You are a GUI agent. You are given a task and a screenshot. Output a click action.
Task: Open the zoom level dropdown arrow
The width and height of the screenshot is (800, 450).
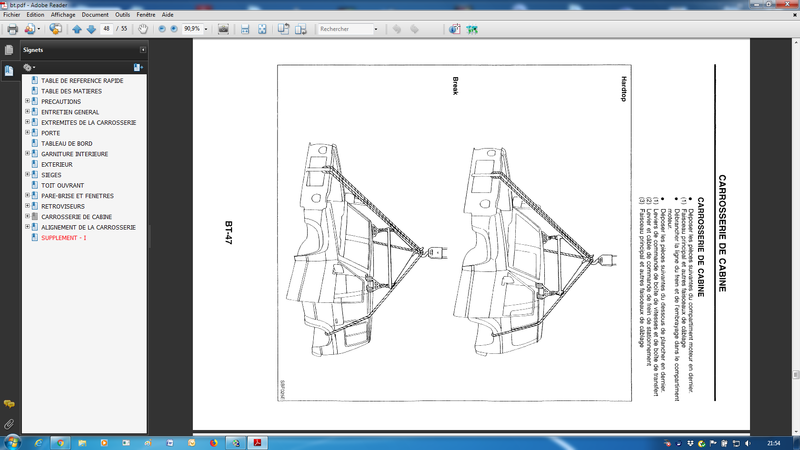pyautogui.click(x=206, y=29)
